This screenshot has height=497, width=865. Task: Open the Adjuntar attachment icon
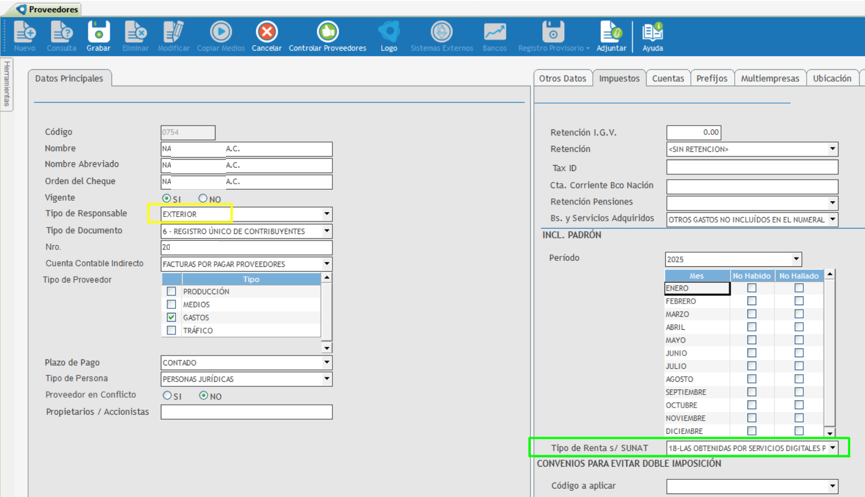[611, 36]
